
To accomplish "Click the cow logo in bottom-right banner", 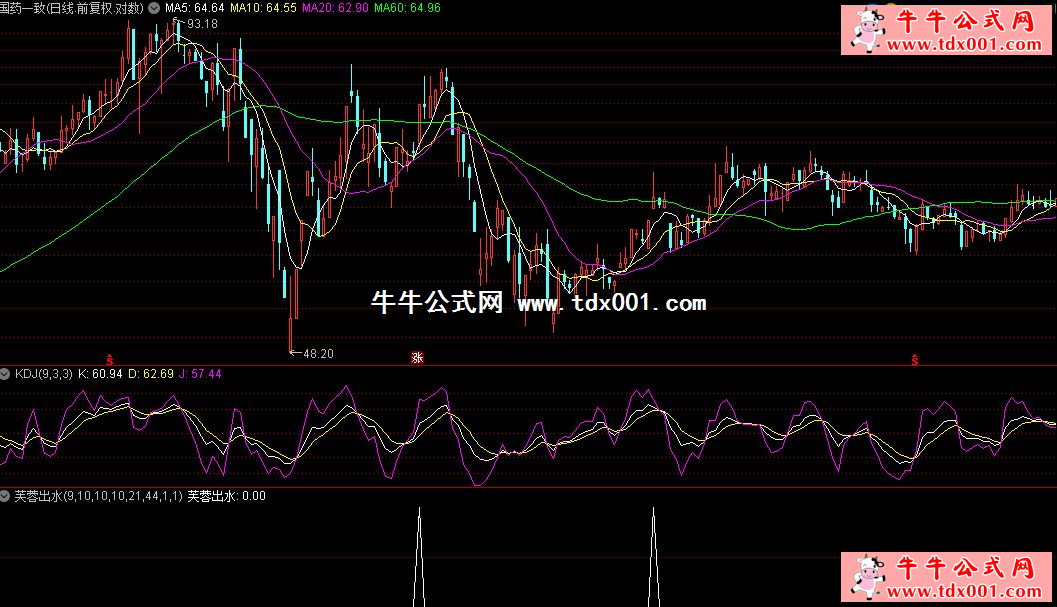I will 864,577.
